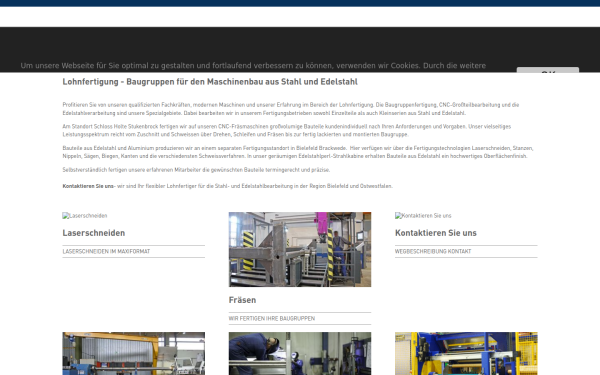
Task: Open the broken Kontaktieren Sie uns image placeholder
Action: pos(423,216)
